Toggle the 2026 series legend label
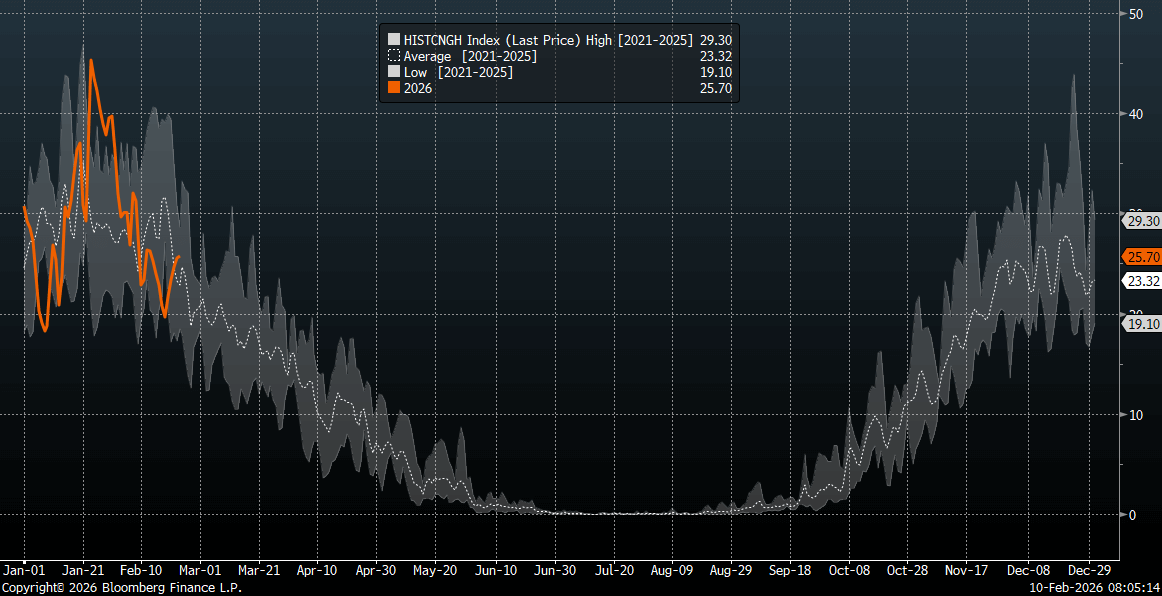 pyautogui.click(x=418, y=88)
